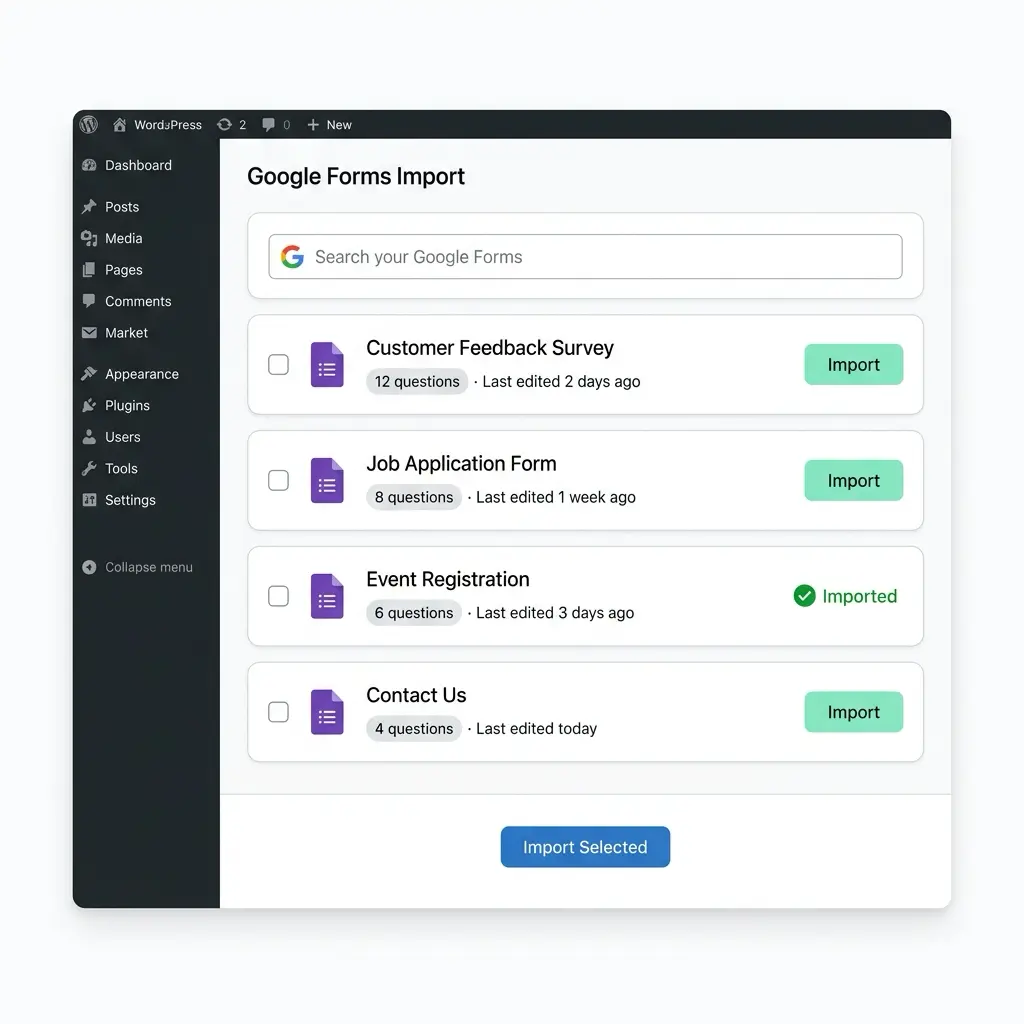
Task: Click the home icon beside WordPress site name
Action: click(x=120, y=124)
